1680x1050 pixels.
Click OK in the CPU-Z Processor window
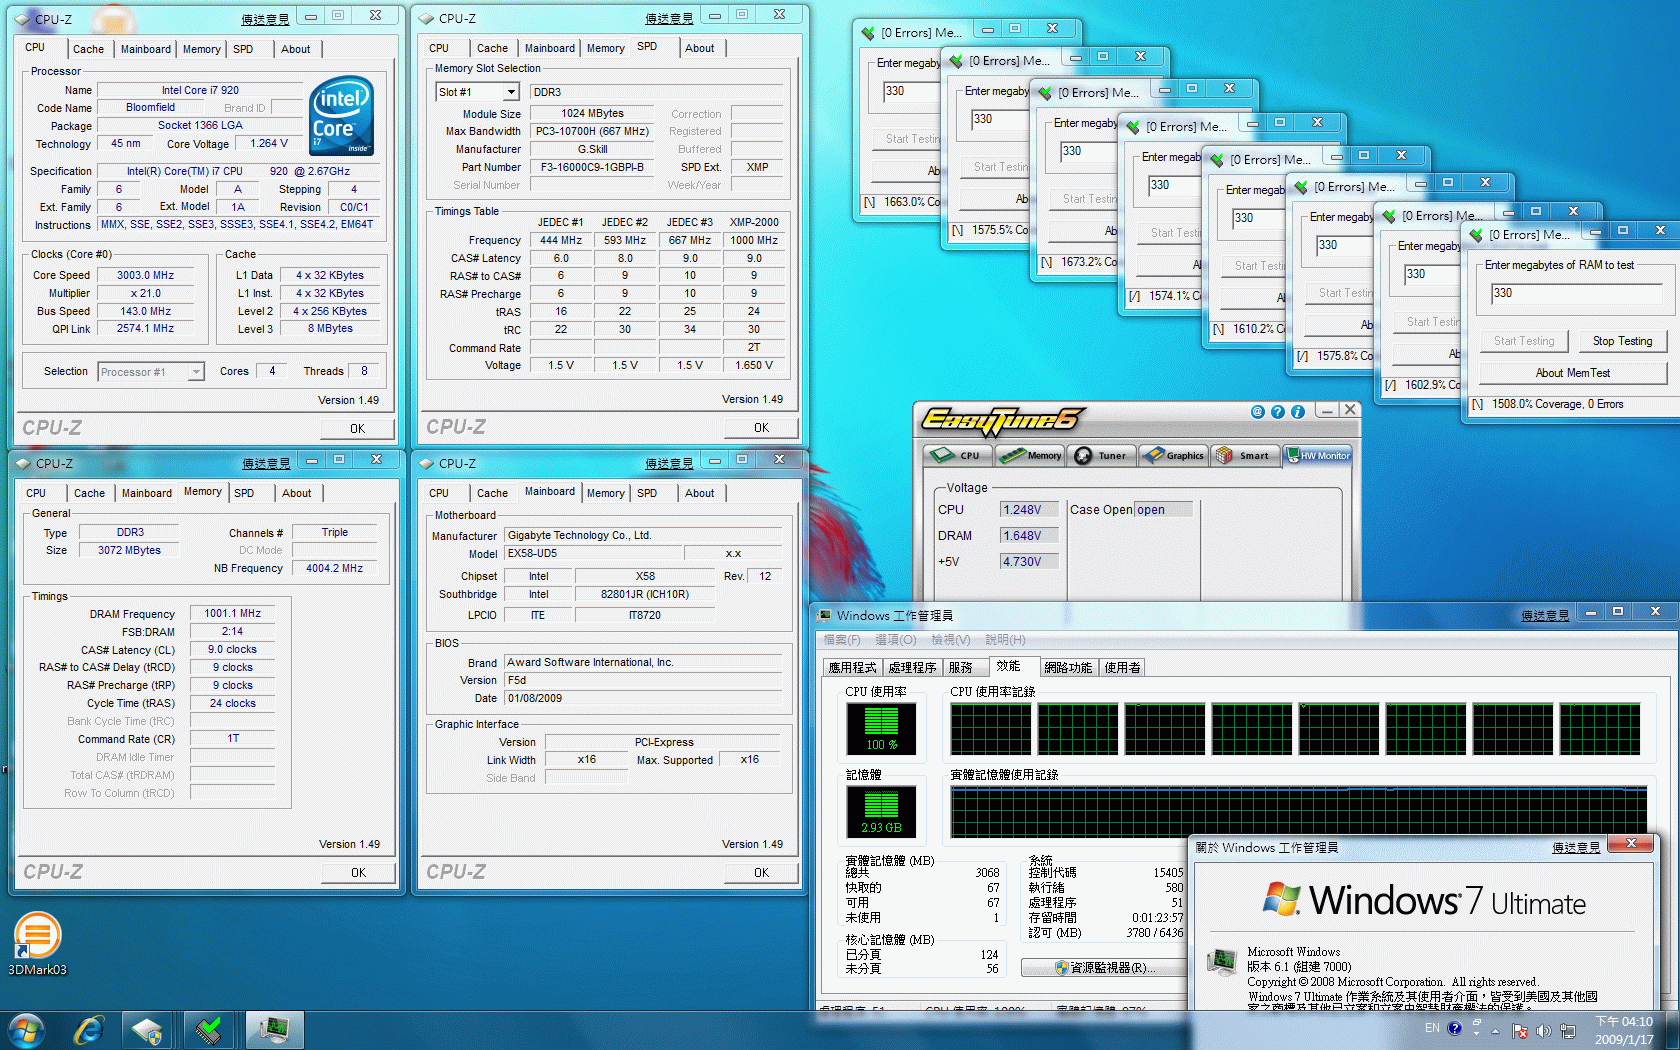[357, 429]
